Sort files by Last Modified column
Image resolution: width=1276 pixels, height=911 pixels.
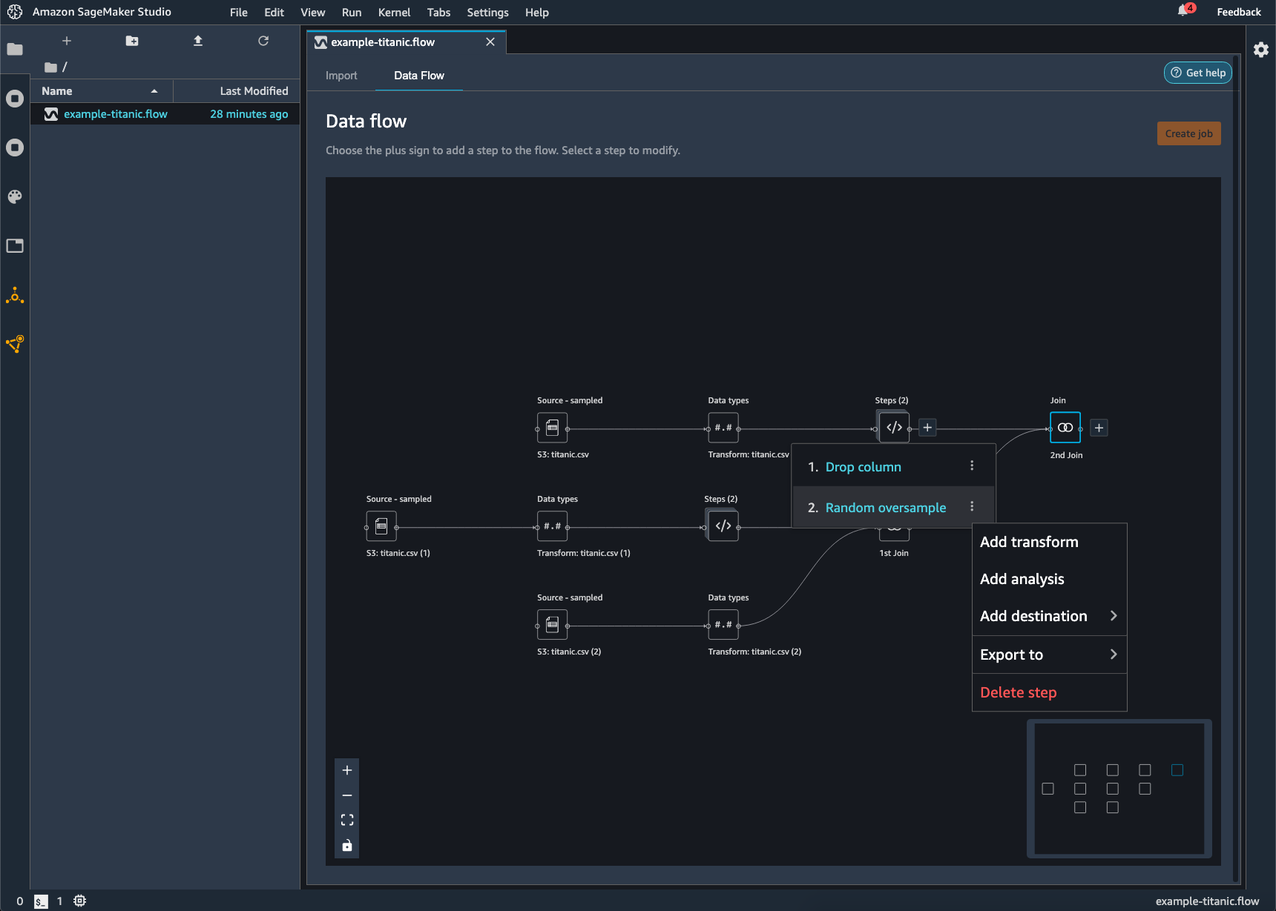click(x=237, y=91)
